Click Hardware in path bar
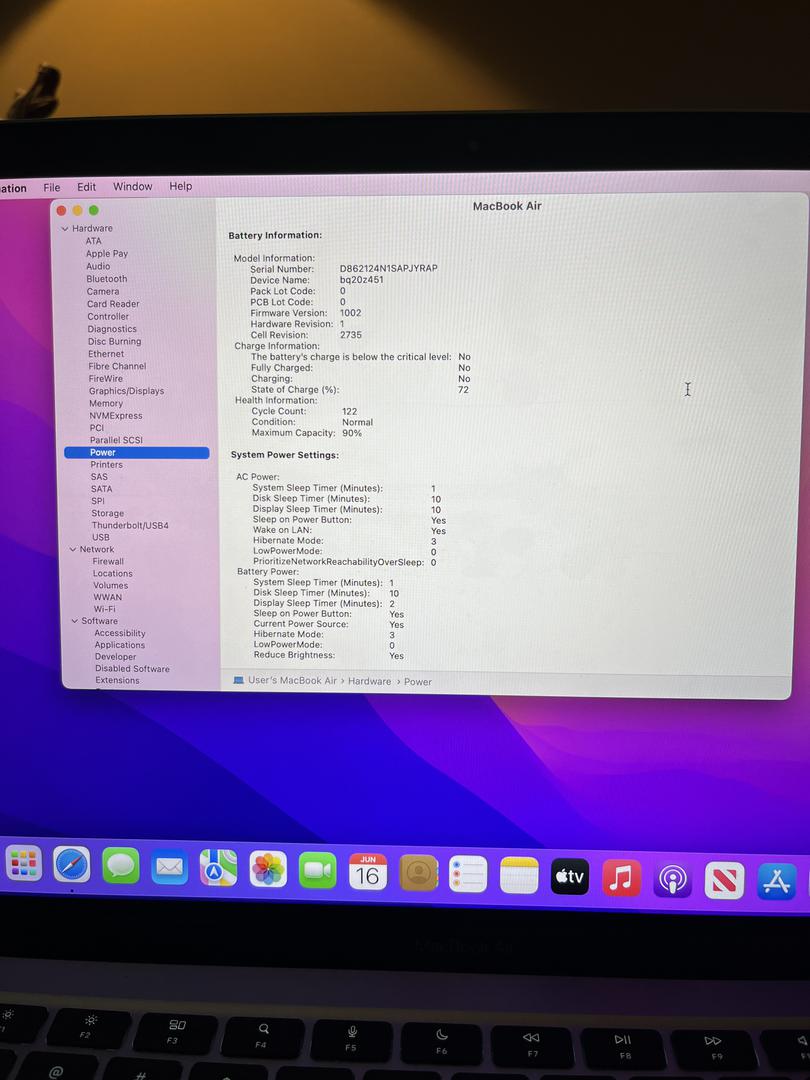This screenshot has width=810, height=1080. [x=369, y=681]
